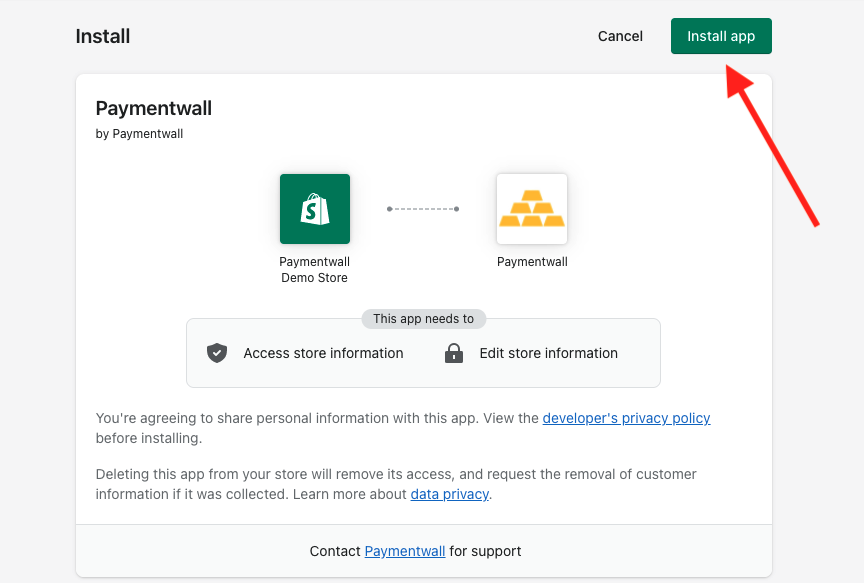Screen dimensions: 864x583
Task: Follow the Paymentwall support contact link
Action: pyautogui.click(x=404, y=551)
